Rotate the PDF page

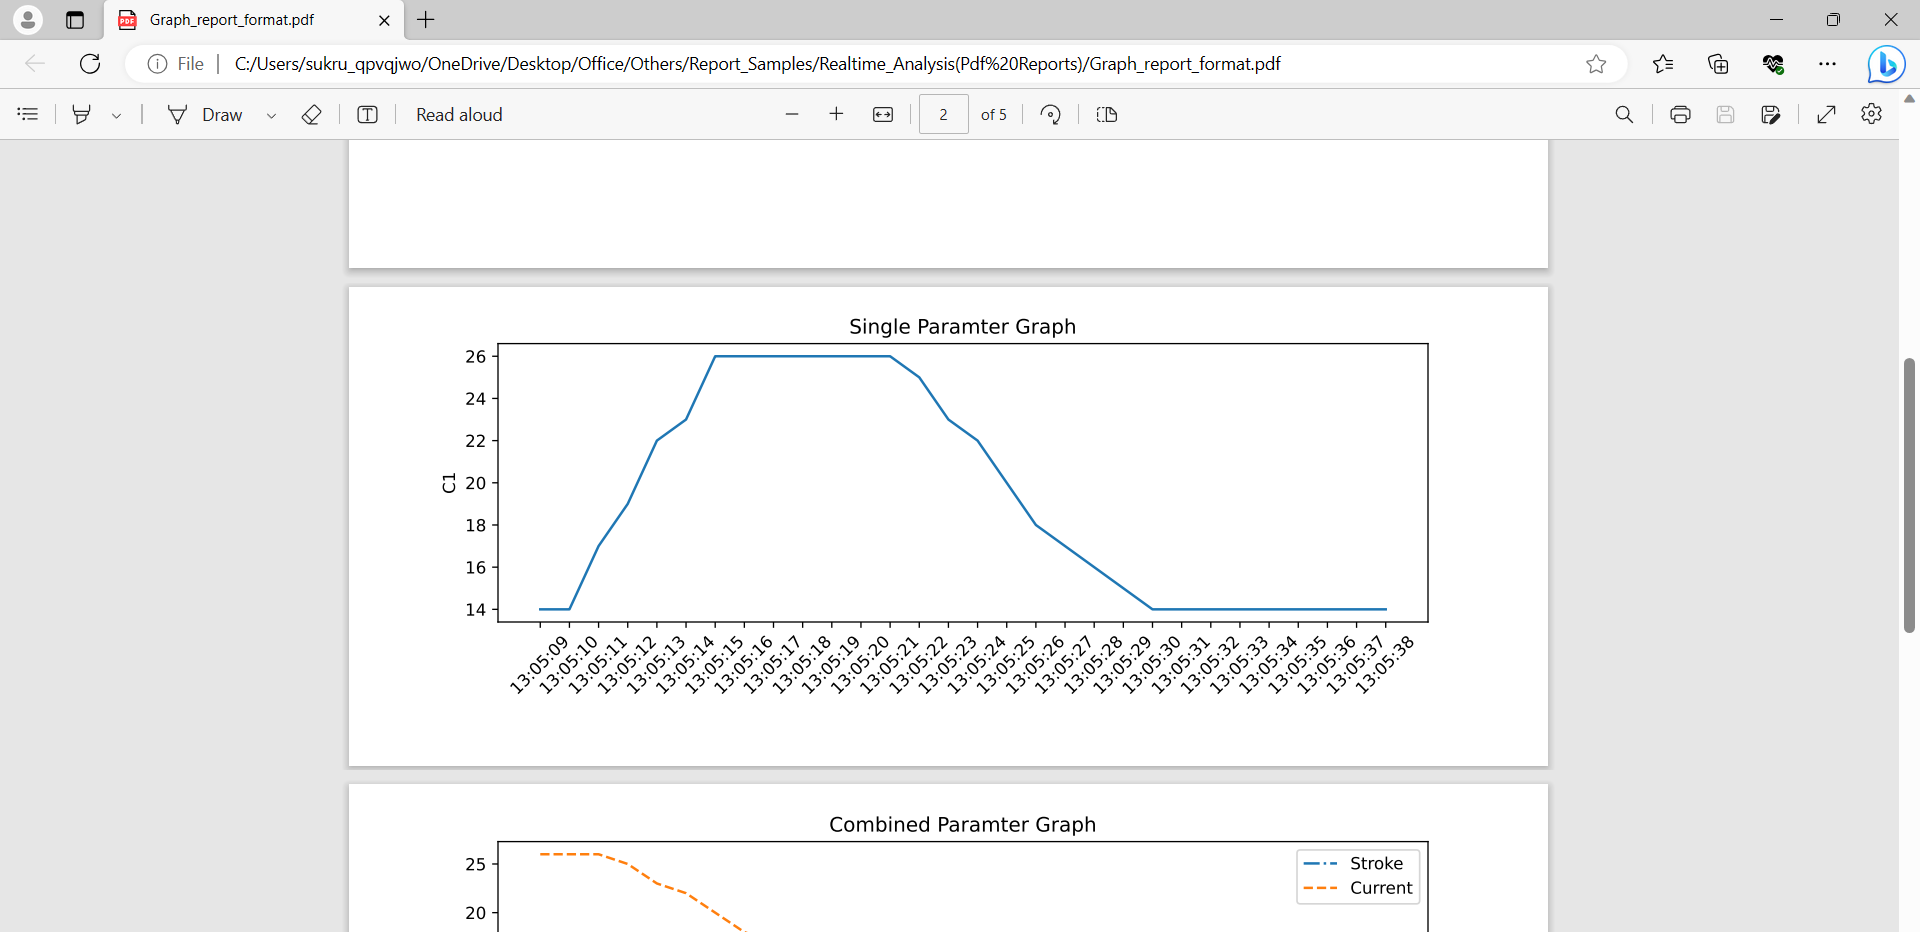[1051, 114]
